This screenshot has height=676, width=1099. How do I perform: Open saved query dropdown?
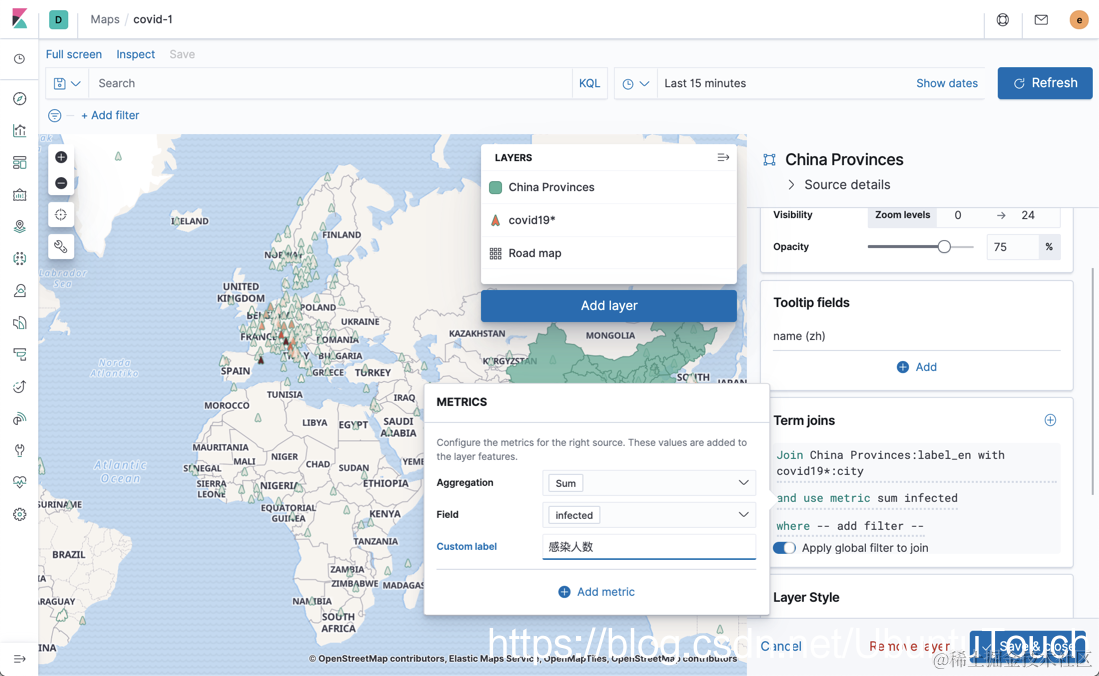67,83
